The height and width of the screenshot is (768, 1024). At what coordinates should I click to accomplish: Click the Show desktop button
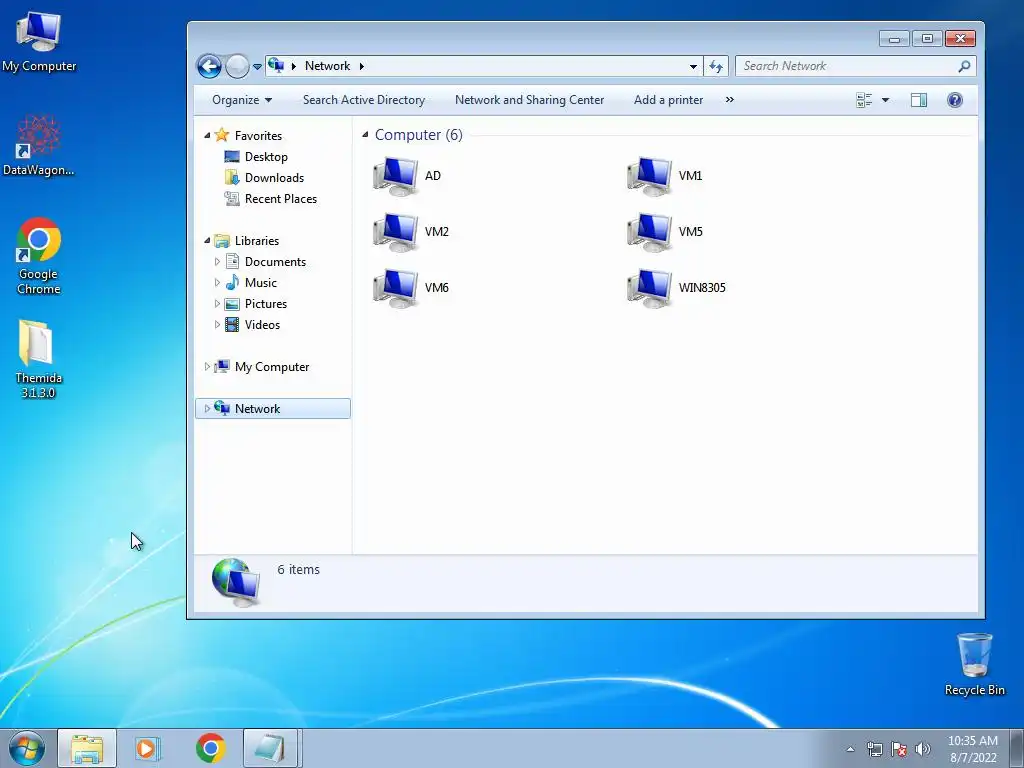(1016, 748)
